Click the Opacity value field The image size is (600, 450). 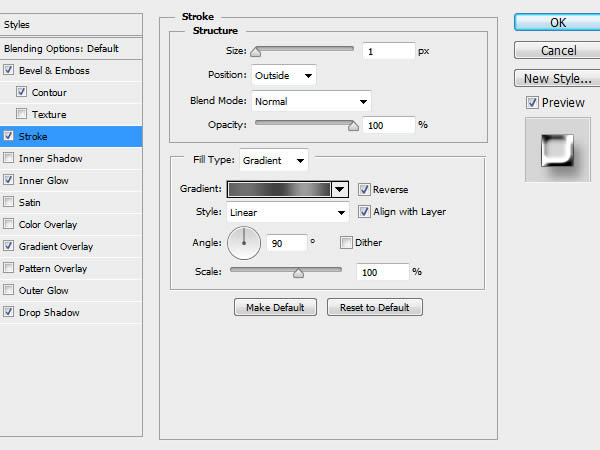[x=388, y=125]
